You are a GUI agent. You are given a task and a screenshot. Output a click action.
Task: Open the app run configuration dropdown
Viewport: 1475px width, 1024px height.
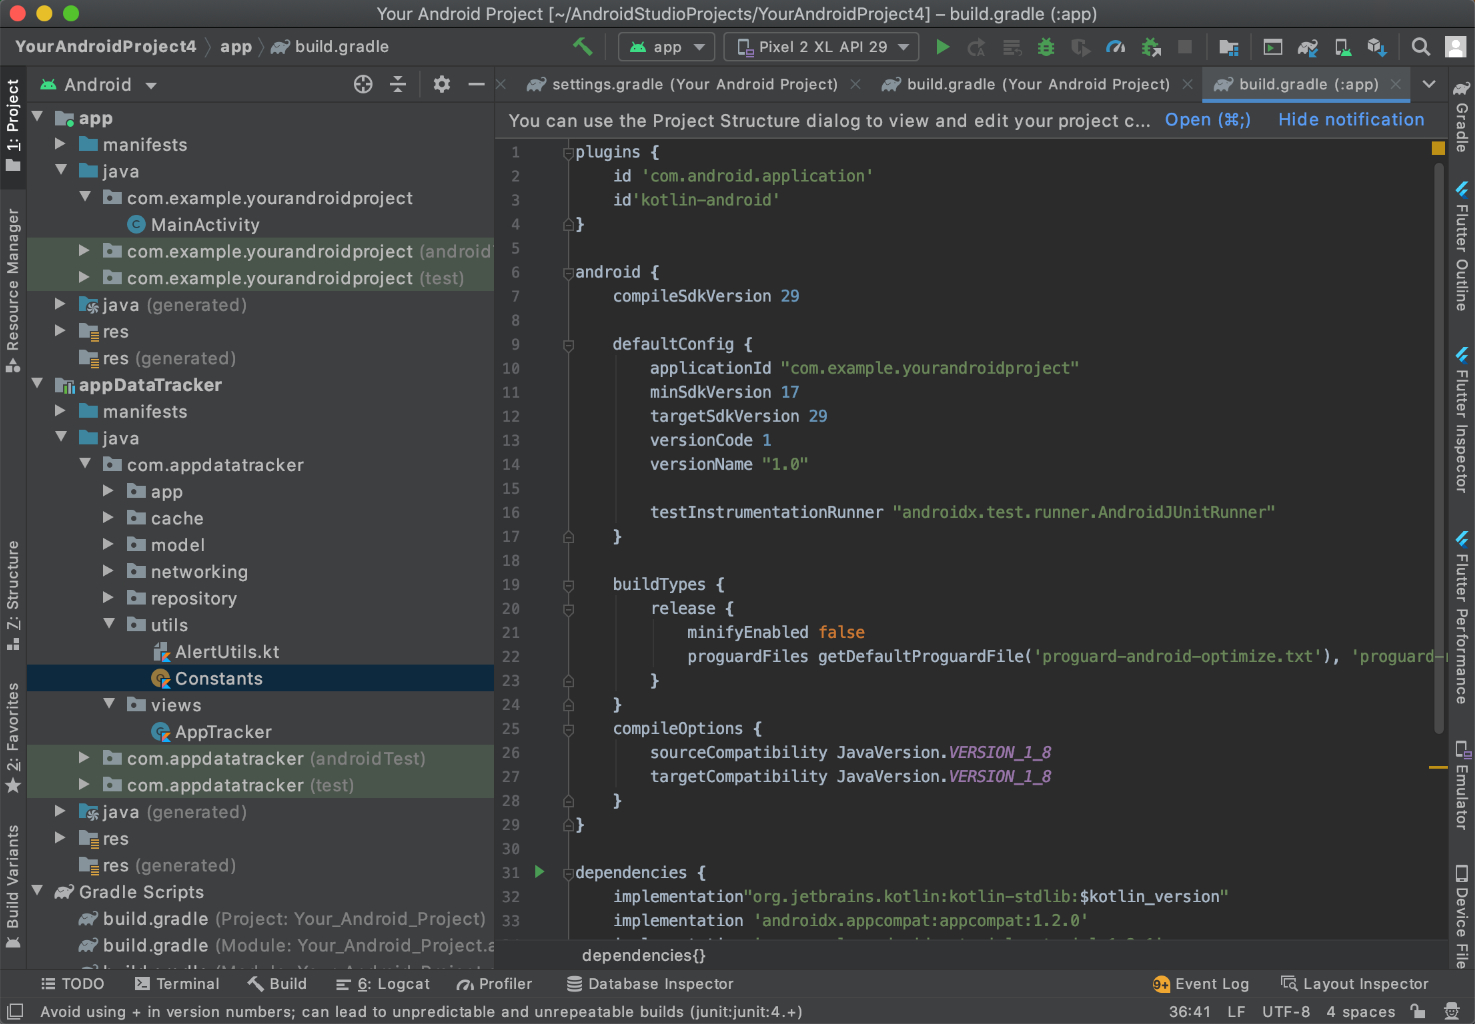pos(667,46)
